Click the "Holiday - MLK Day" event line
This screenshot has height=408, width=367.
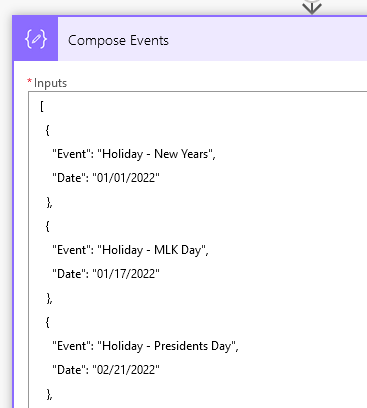[130, 250]
